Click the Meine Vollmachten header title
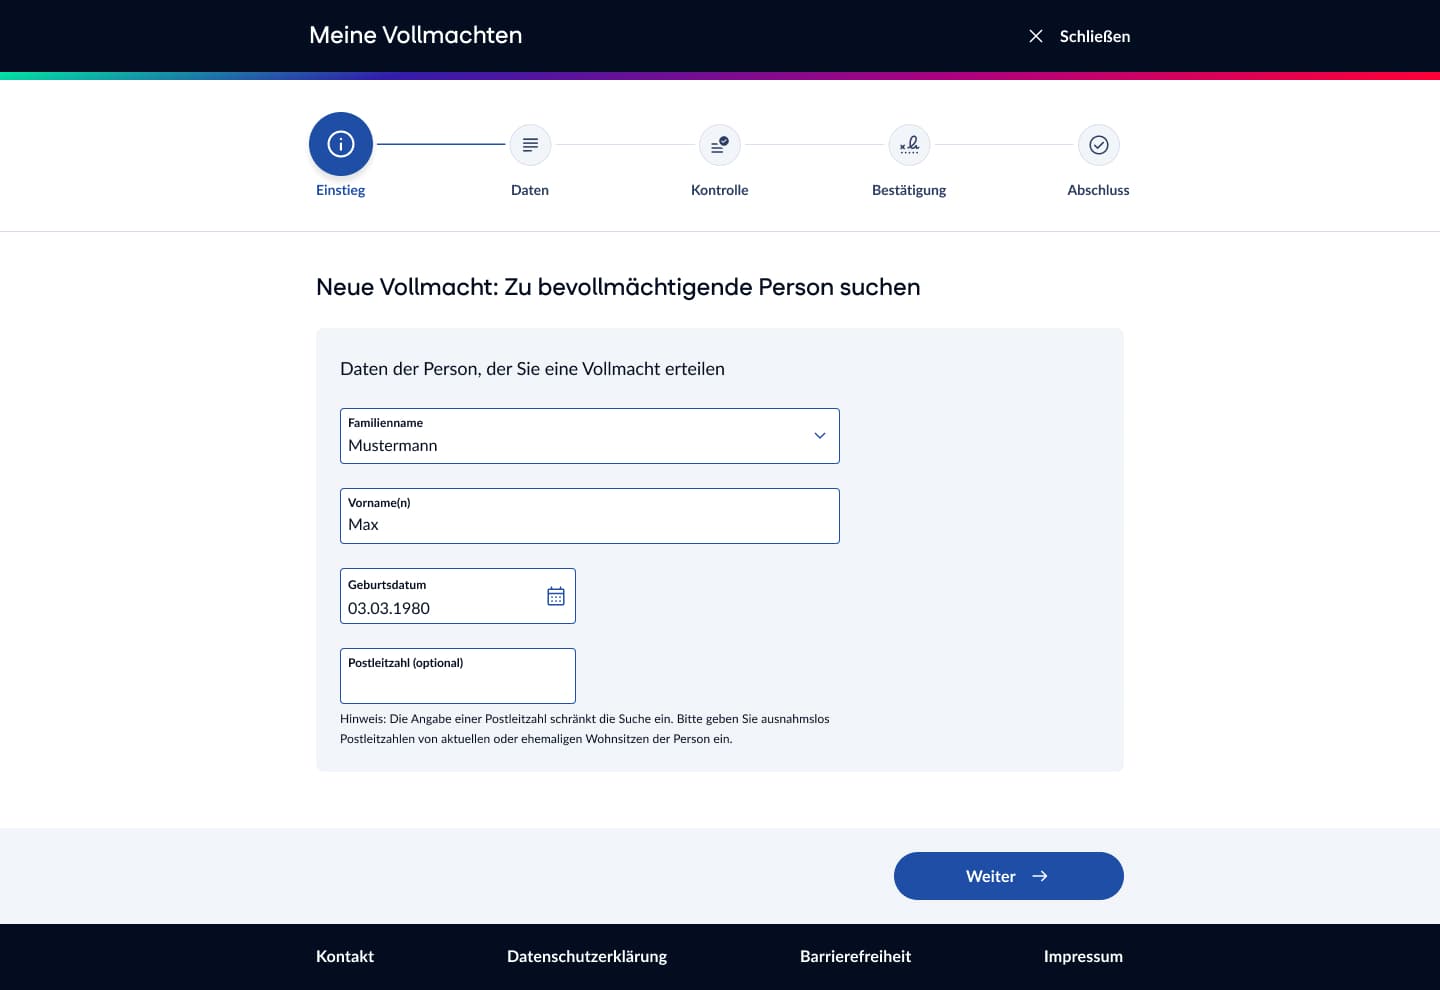 (415, 35)
